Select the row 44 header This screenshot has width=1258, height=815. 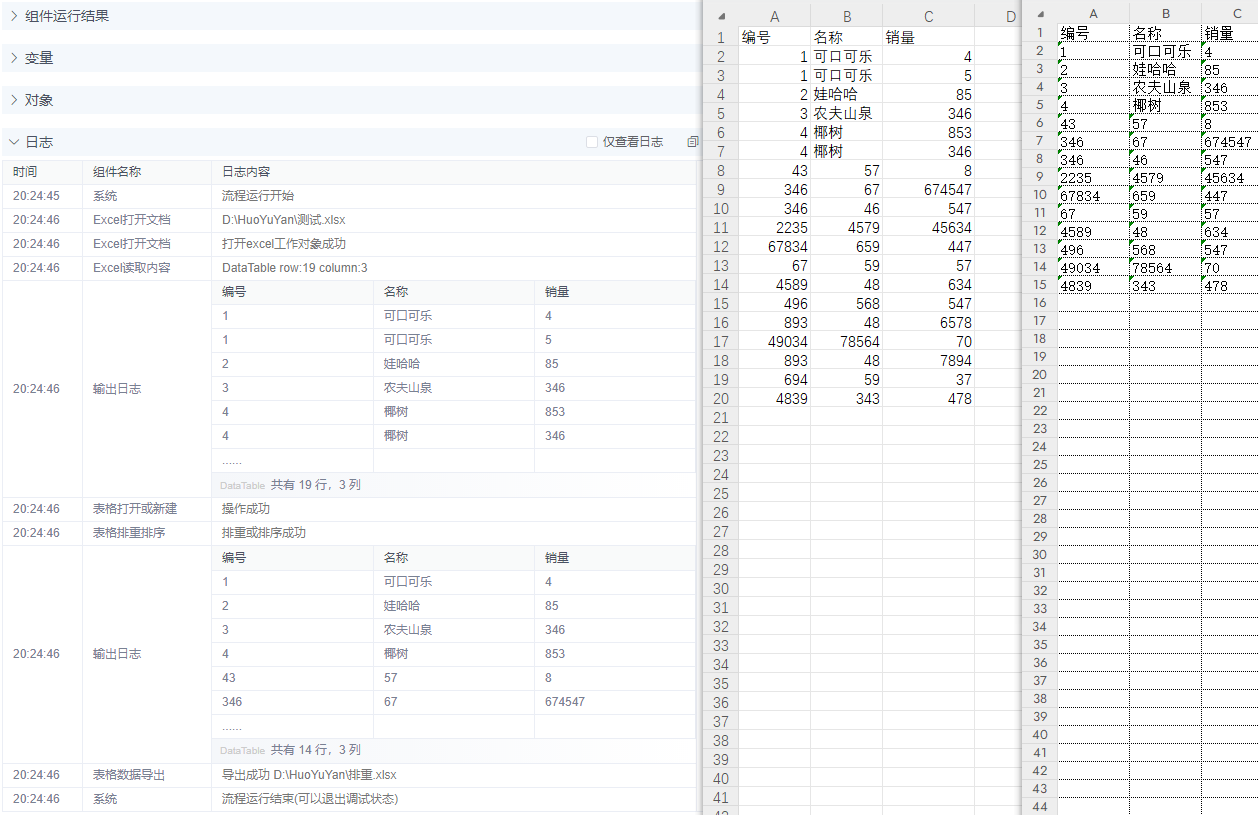click(x=1040, y=806)
